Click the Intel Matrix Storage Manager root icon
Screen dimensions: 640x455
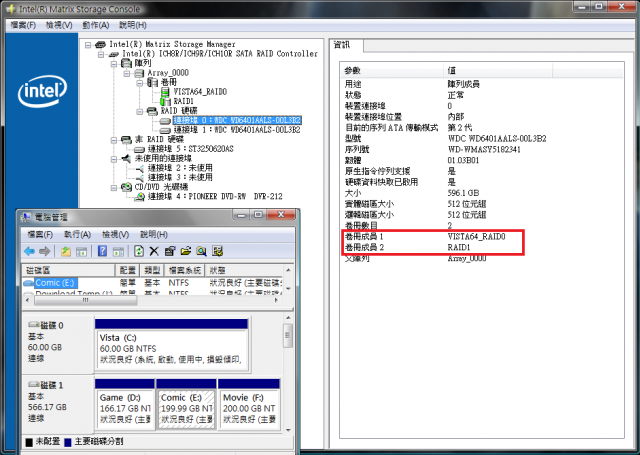pos(100,44)
